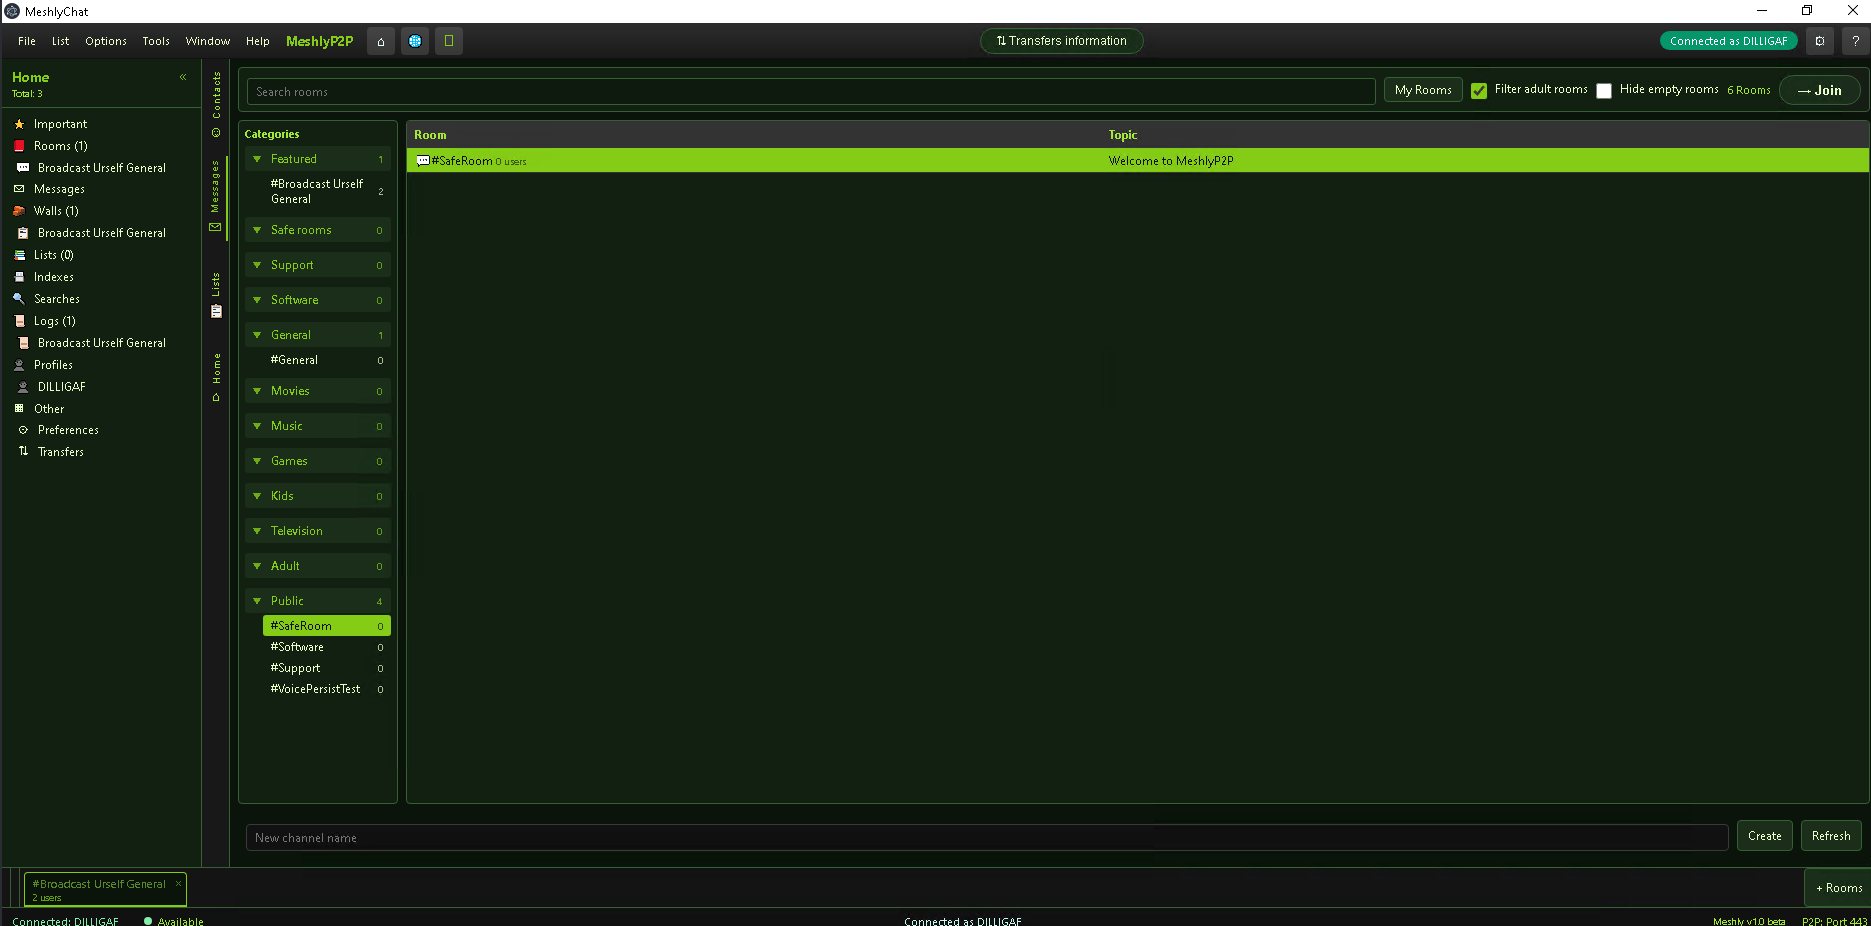This screenshot has width=1871, height=926.
Task: Select #VoicePersistTest in Public category
Action: click(x=326, y=689)
